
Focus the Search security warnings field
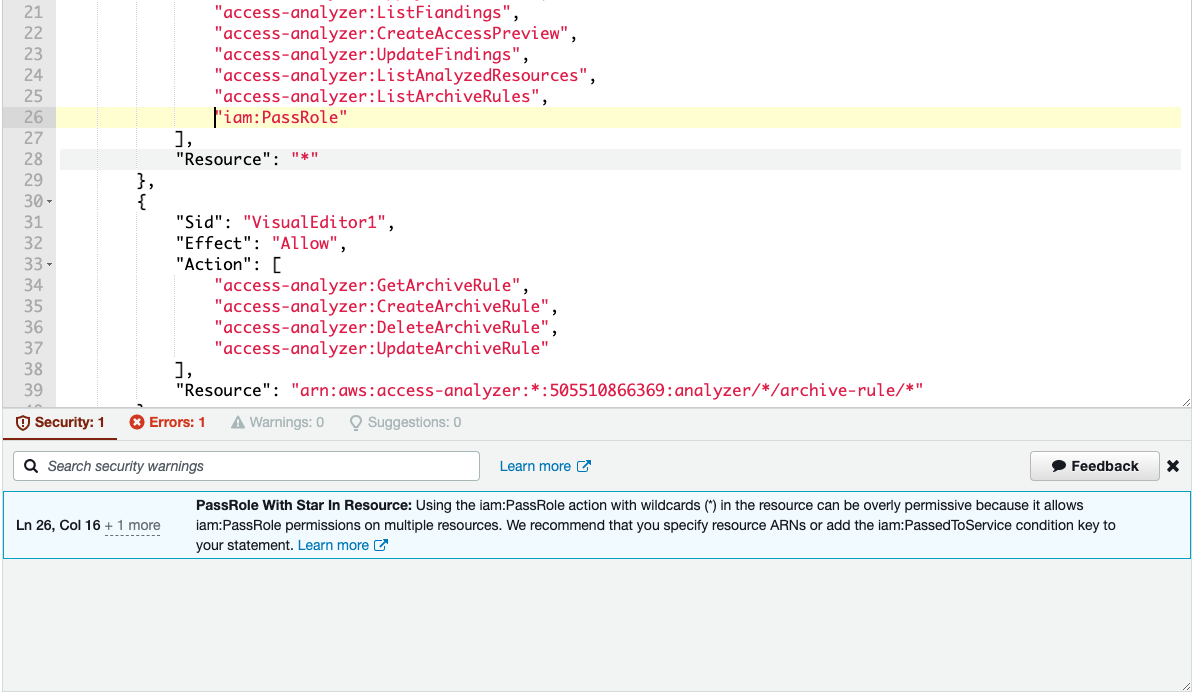click(255, 466)
